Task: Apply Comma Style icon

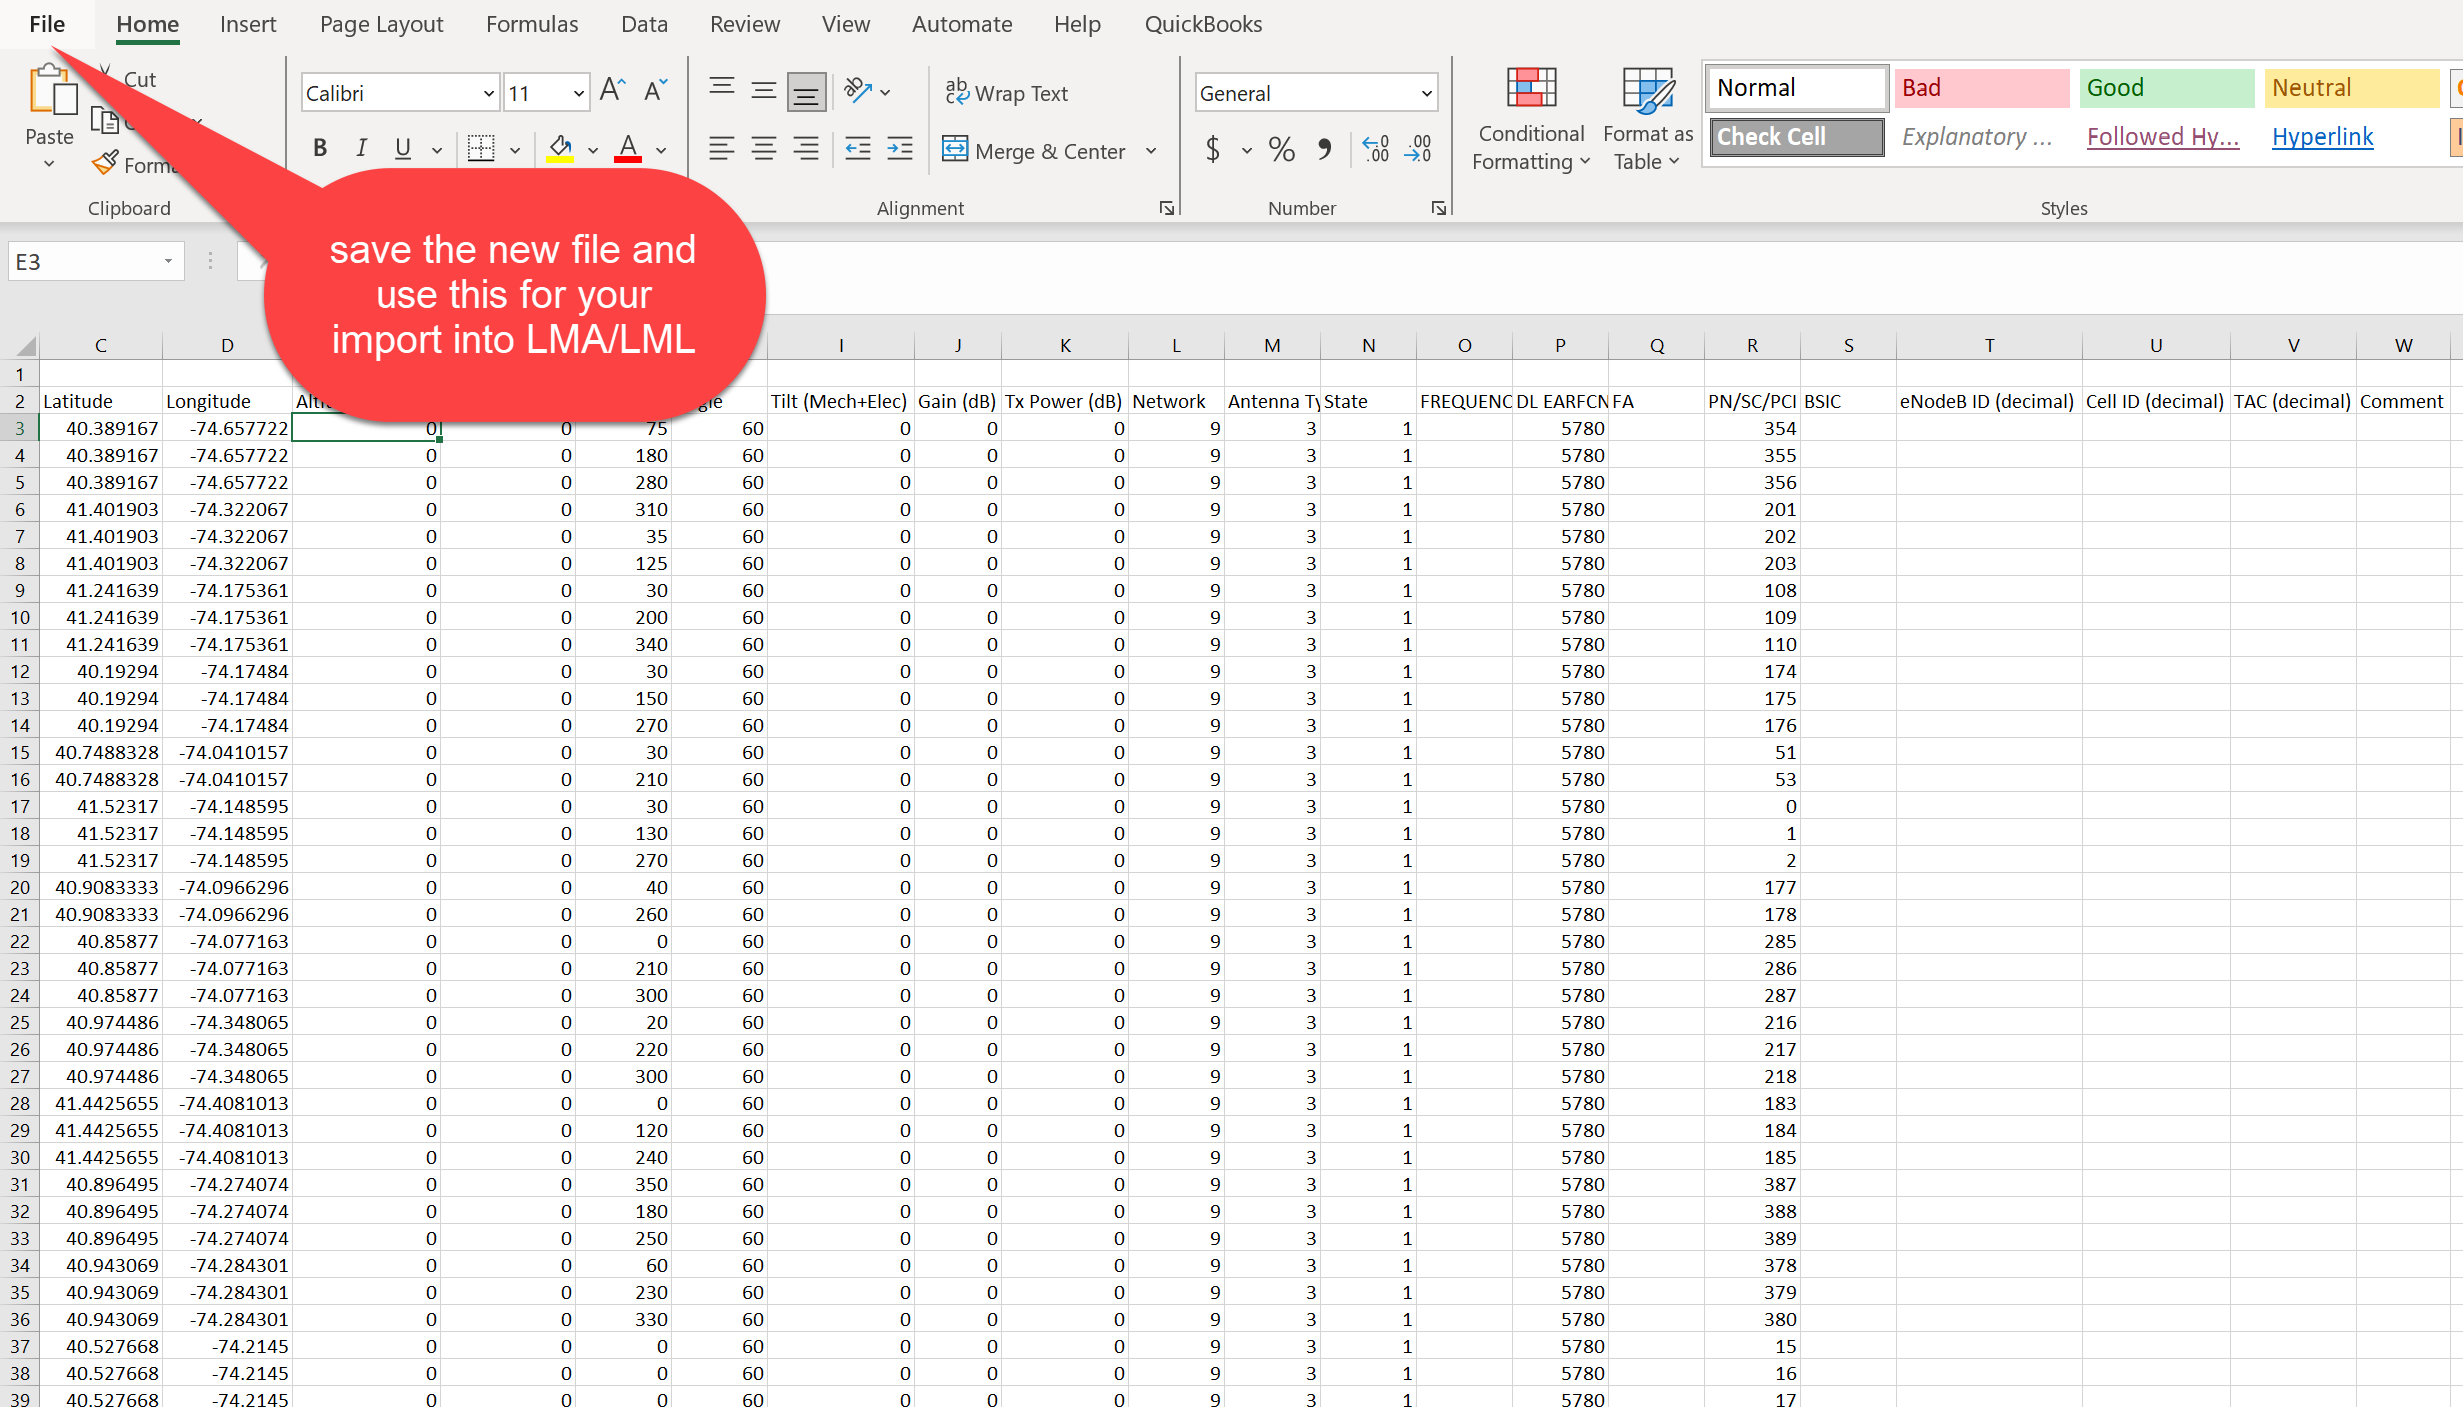Action: click(1324, 150)
